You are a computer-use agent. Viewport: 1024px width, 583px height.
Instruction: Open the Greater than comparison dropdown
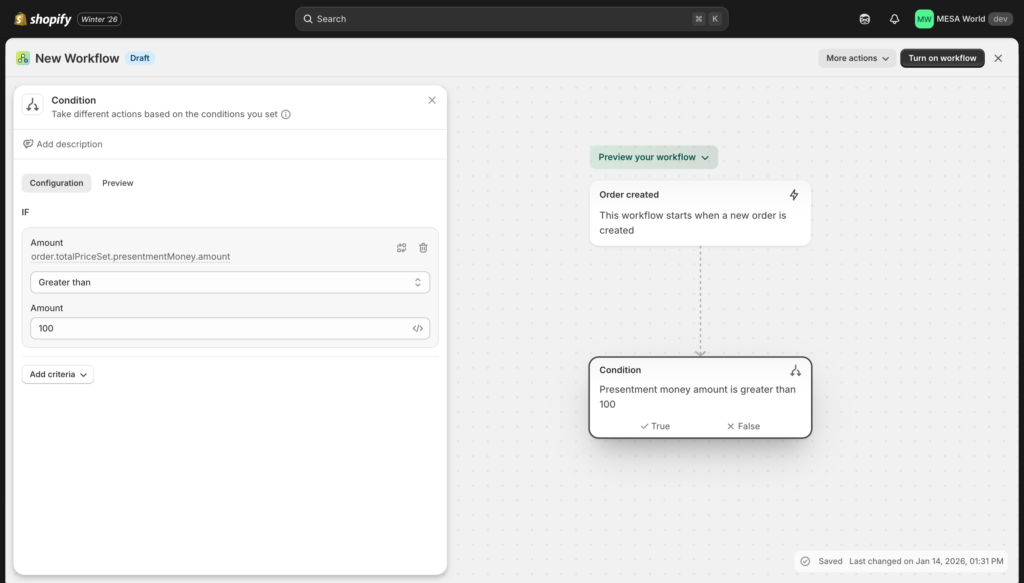(230, 282)
